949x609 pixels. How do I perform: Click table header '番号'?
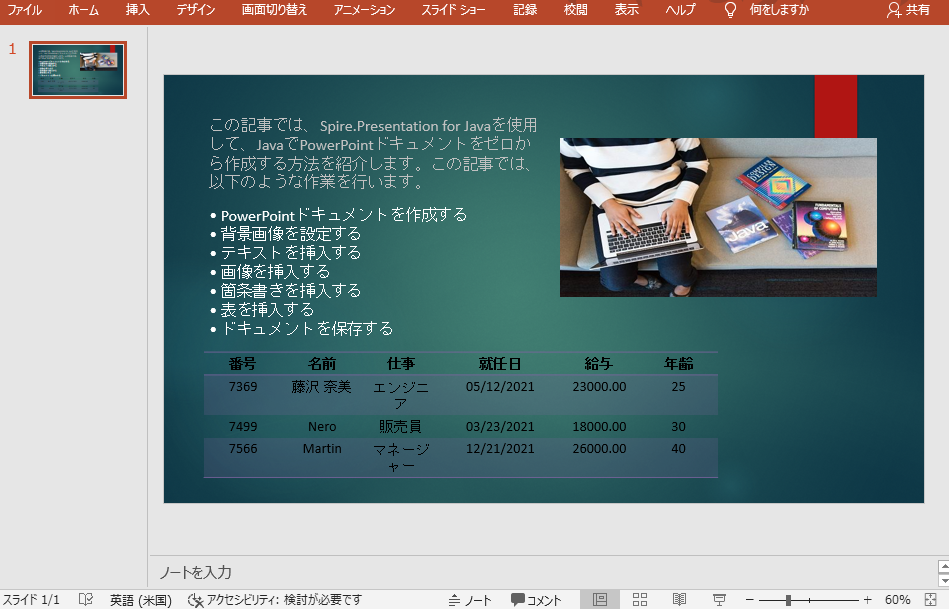(243, 363)
